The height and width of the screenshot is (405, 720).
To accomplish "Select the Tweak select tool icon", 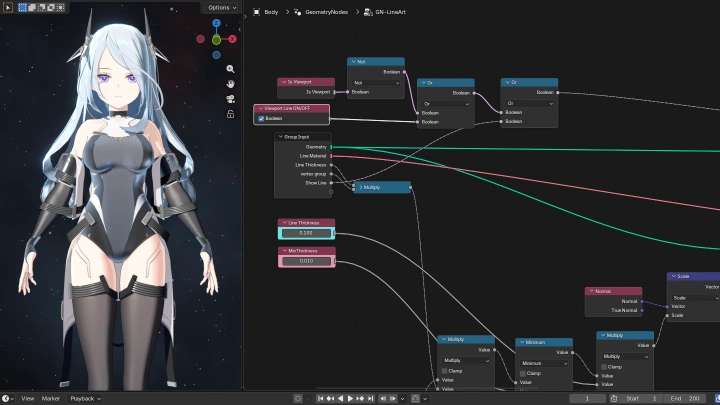I will coord(8,7).
